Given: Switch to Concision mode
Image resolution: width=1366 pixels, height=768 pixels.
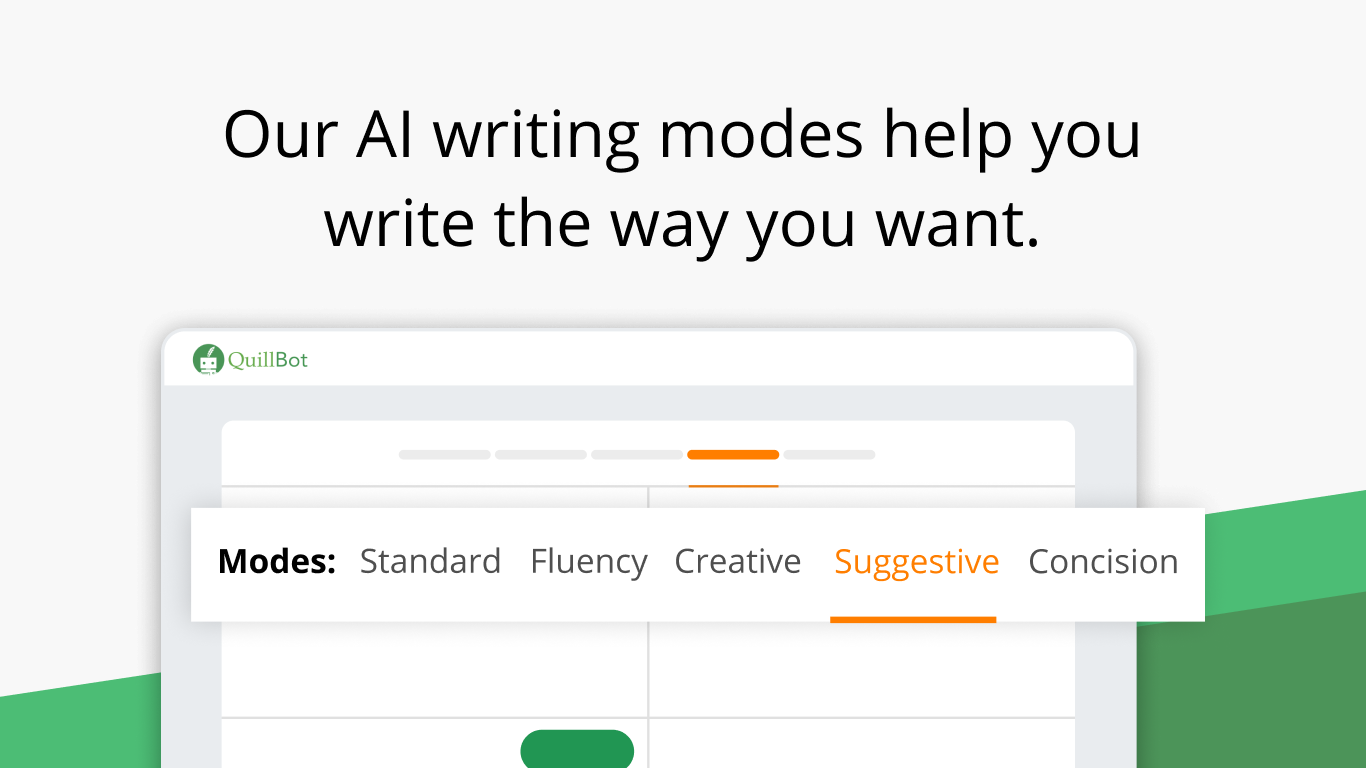Looking at the screenshot, I should click(x=1103, y=562).
